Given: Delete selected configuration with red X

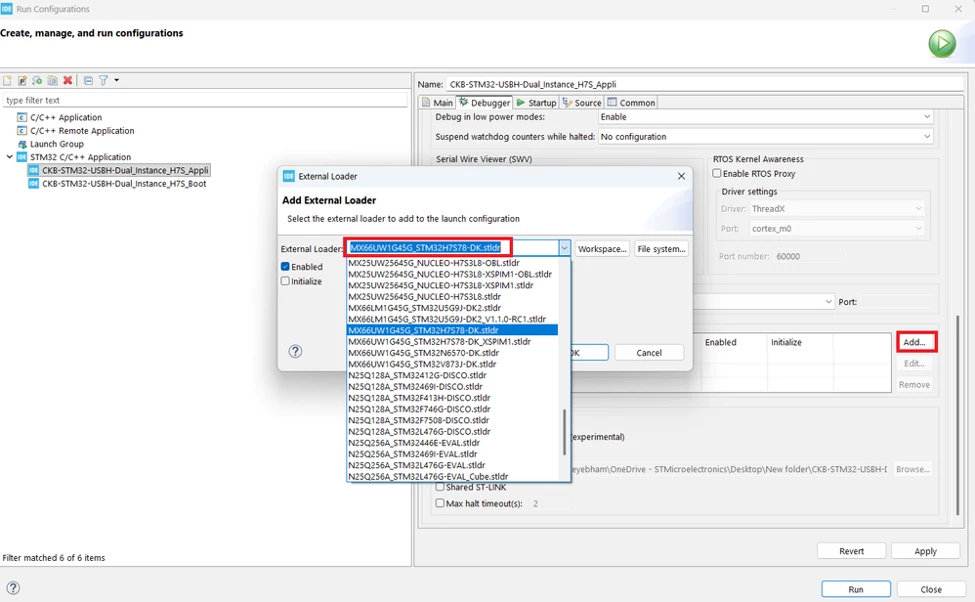Looking at the screenshot, I should tap(68, 80).
